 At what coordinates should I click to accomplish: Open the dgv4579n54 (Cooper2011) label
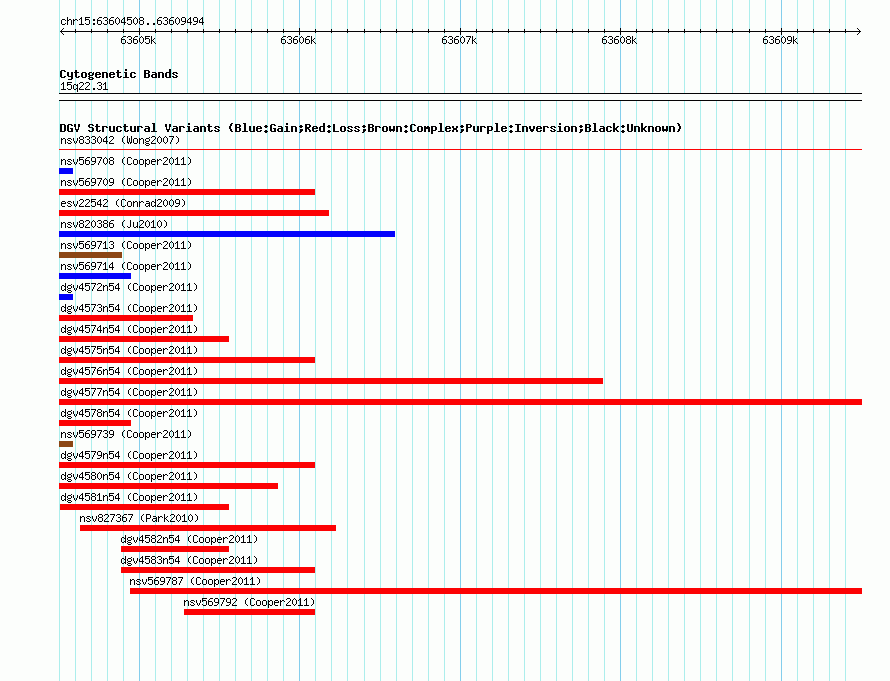click(x=129, y=455)
